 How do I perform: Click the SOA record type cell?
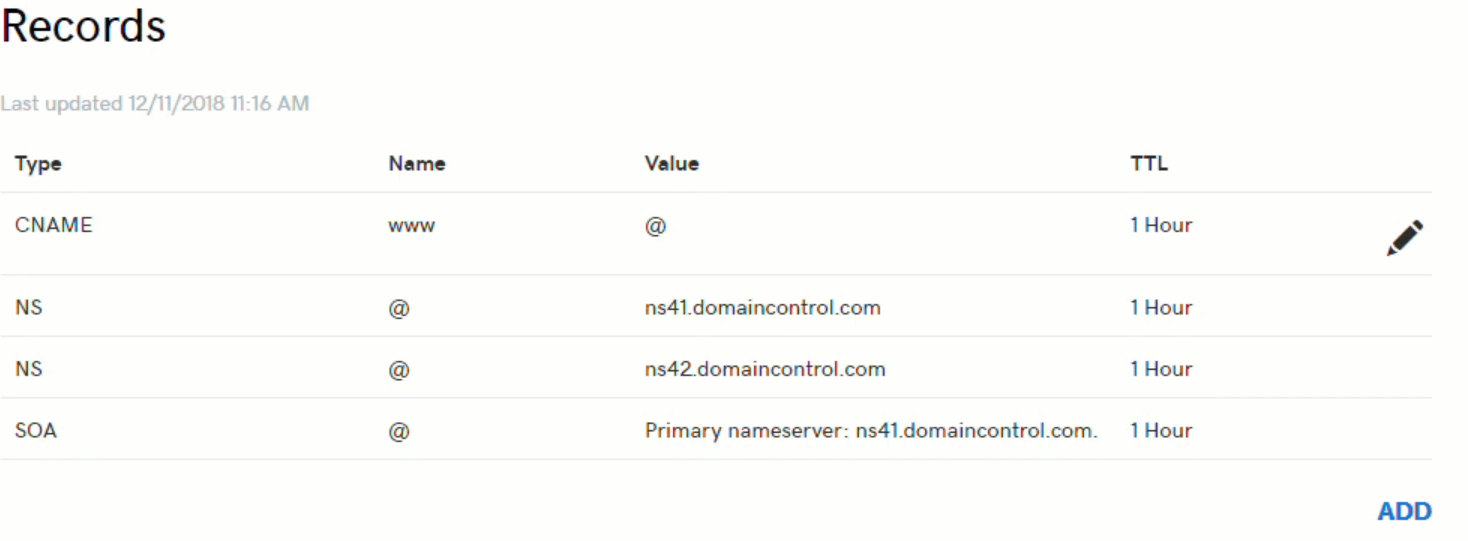36,431
